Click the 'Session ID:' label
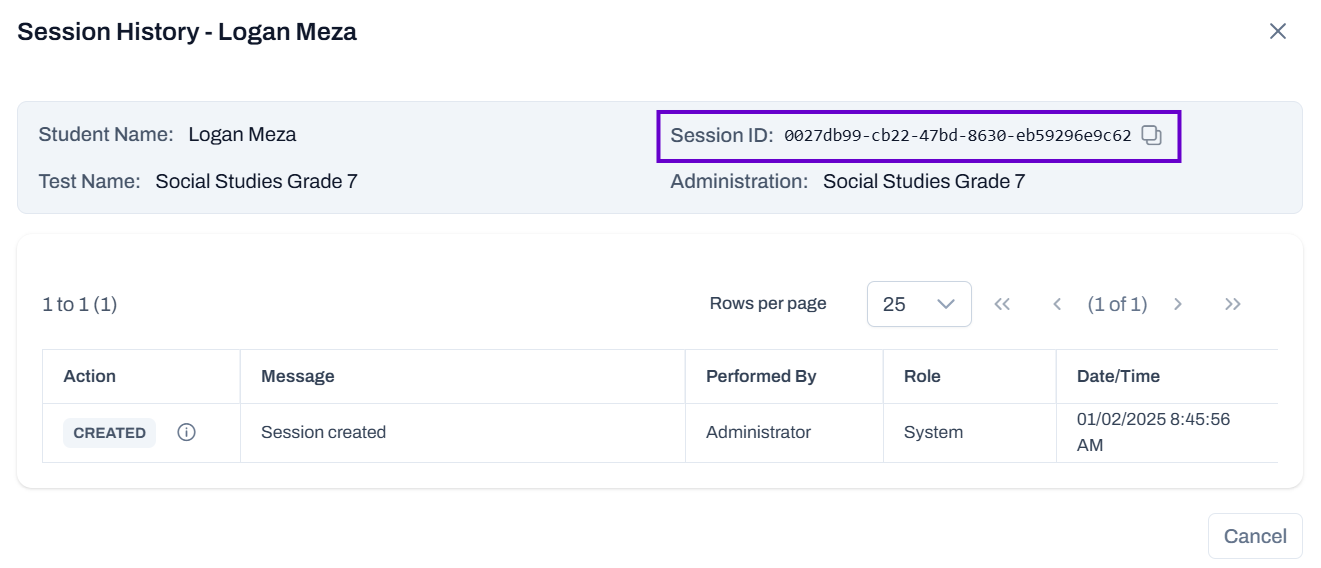The image size is (1321, 568). pyautogui.click(x=722, y=135)
